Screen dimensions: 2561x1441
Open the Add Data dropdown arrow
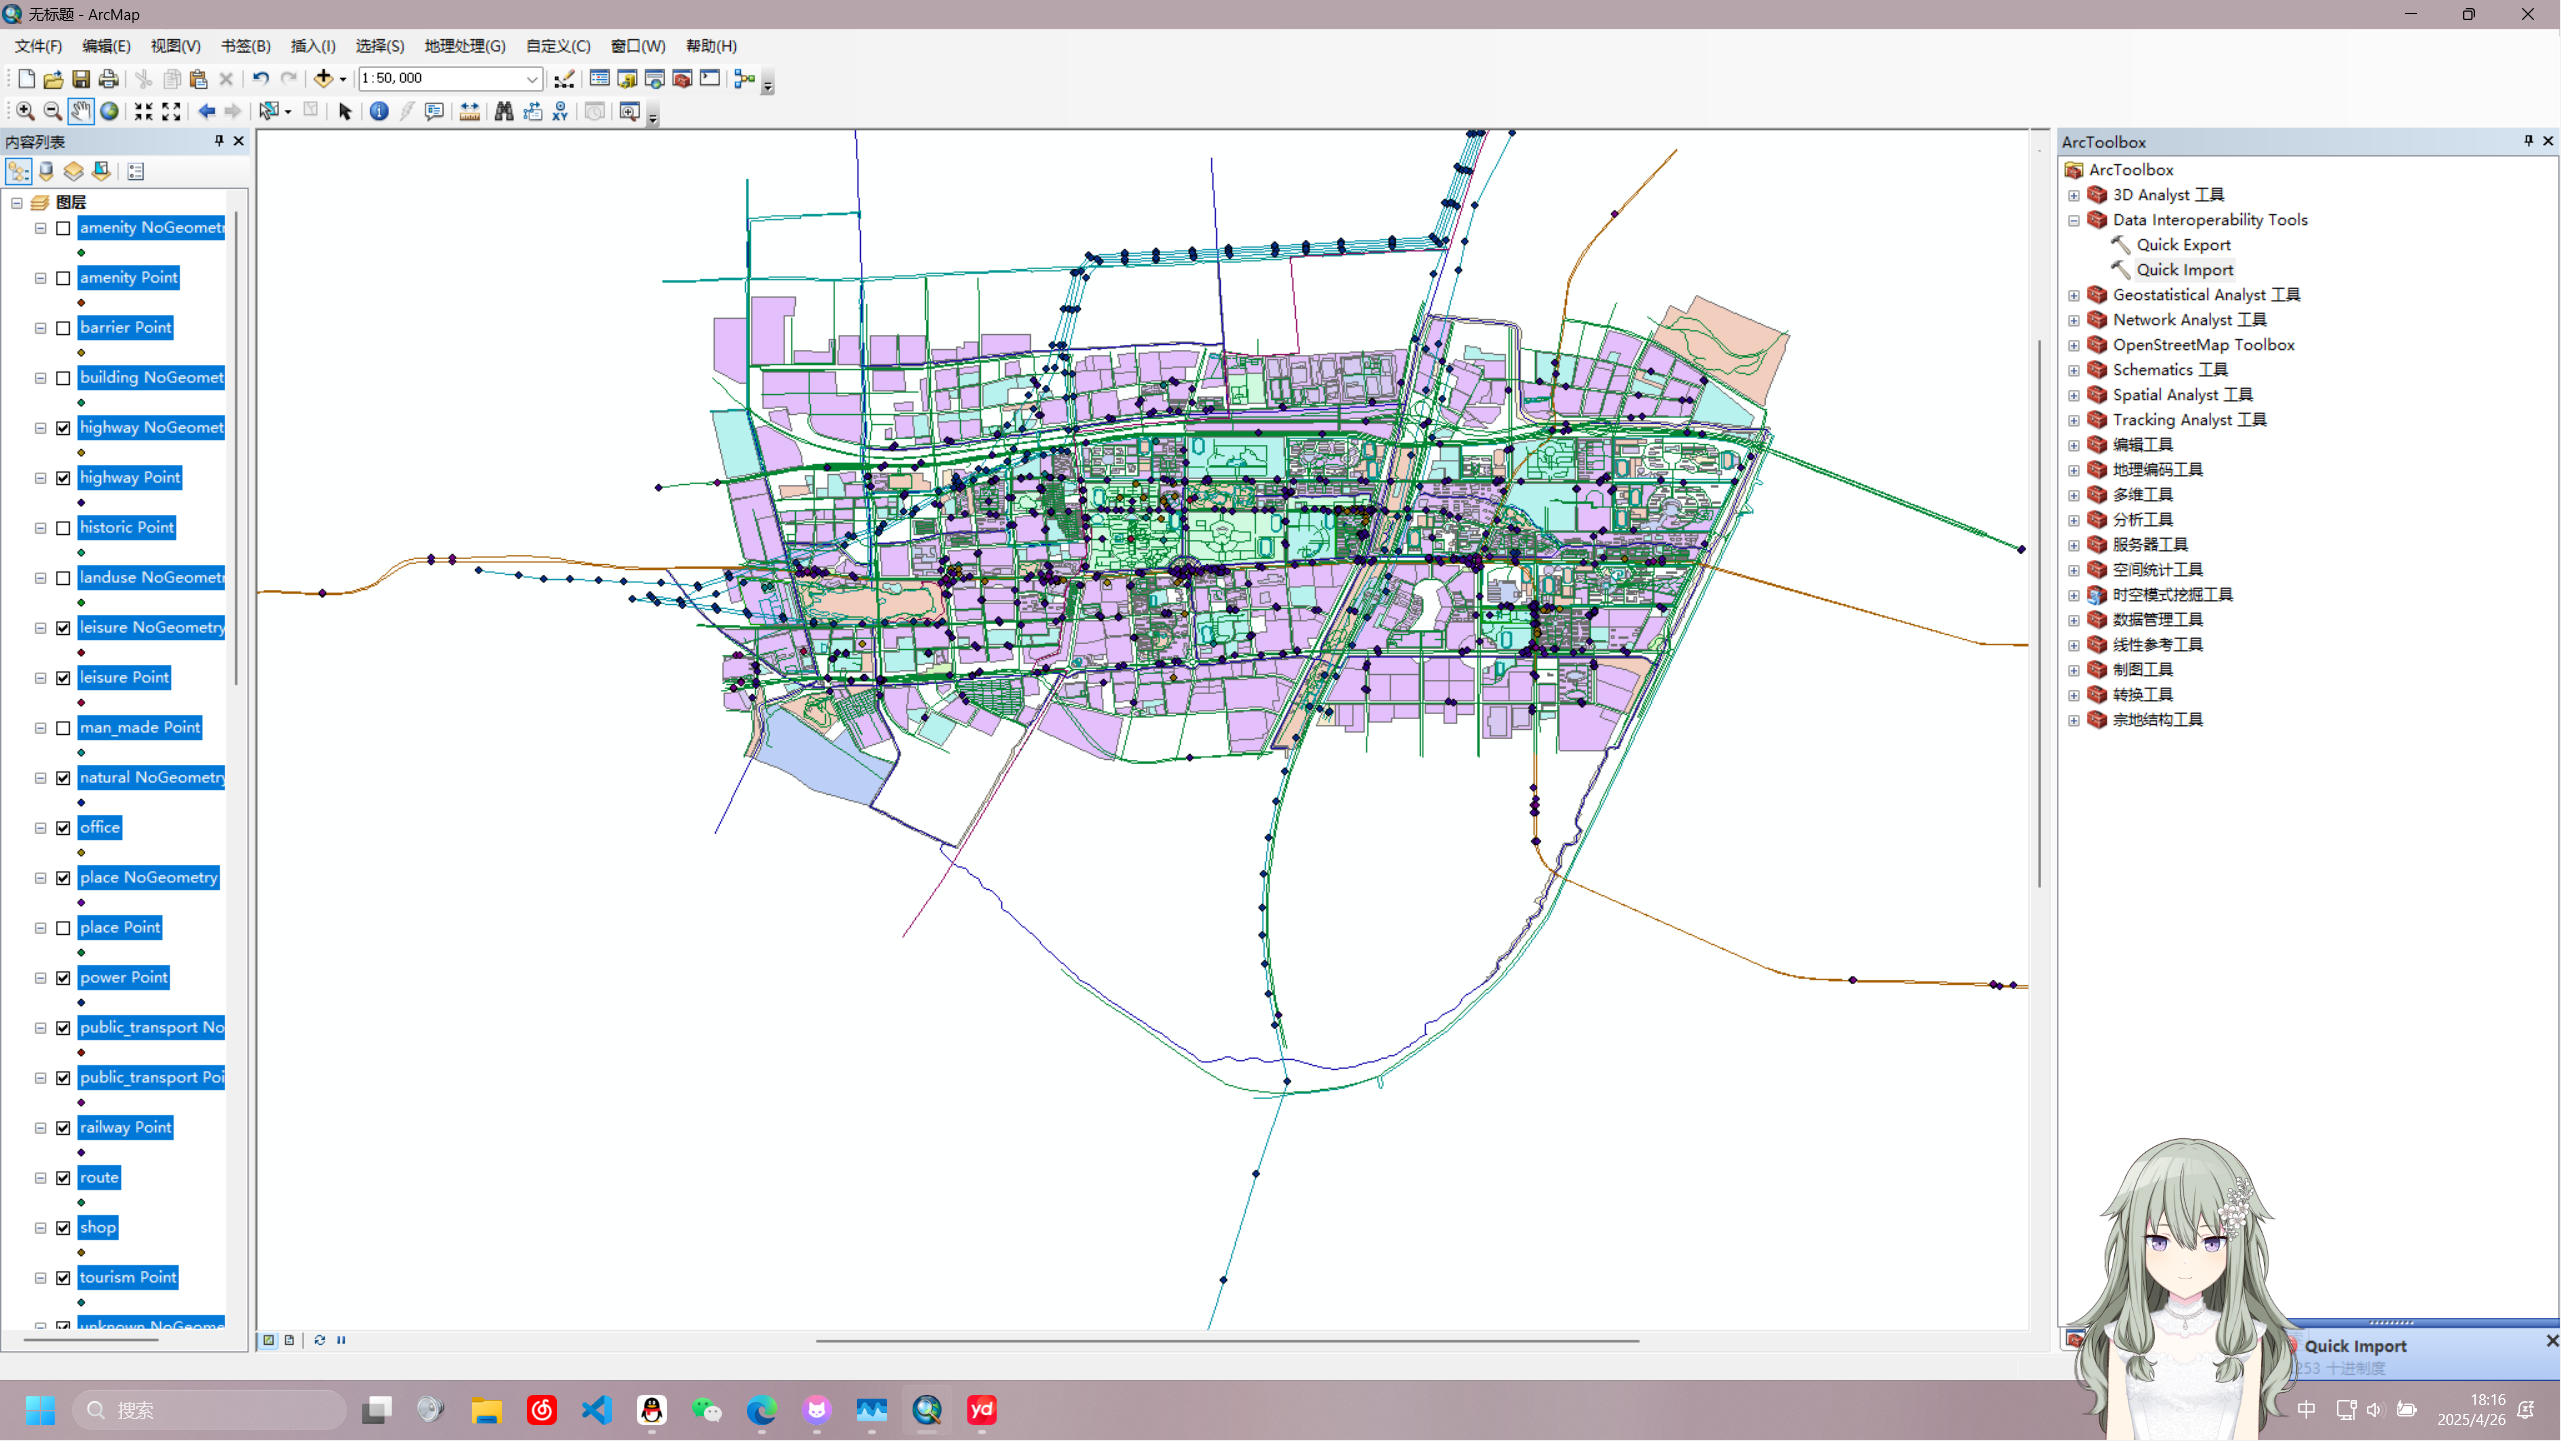tap(343, 79)
